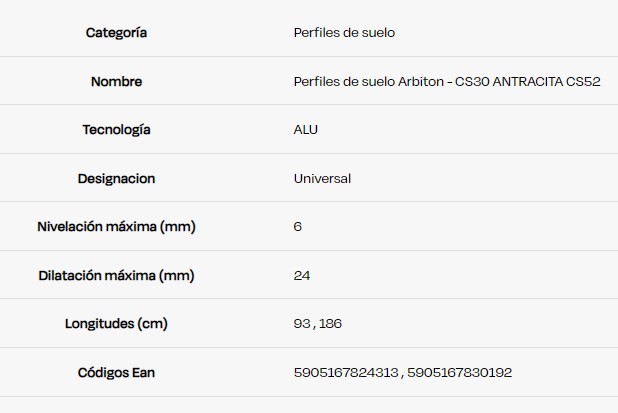Click the Nombre row label
The image size is (618, 413).
click(x=116, y=82)
